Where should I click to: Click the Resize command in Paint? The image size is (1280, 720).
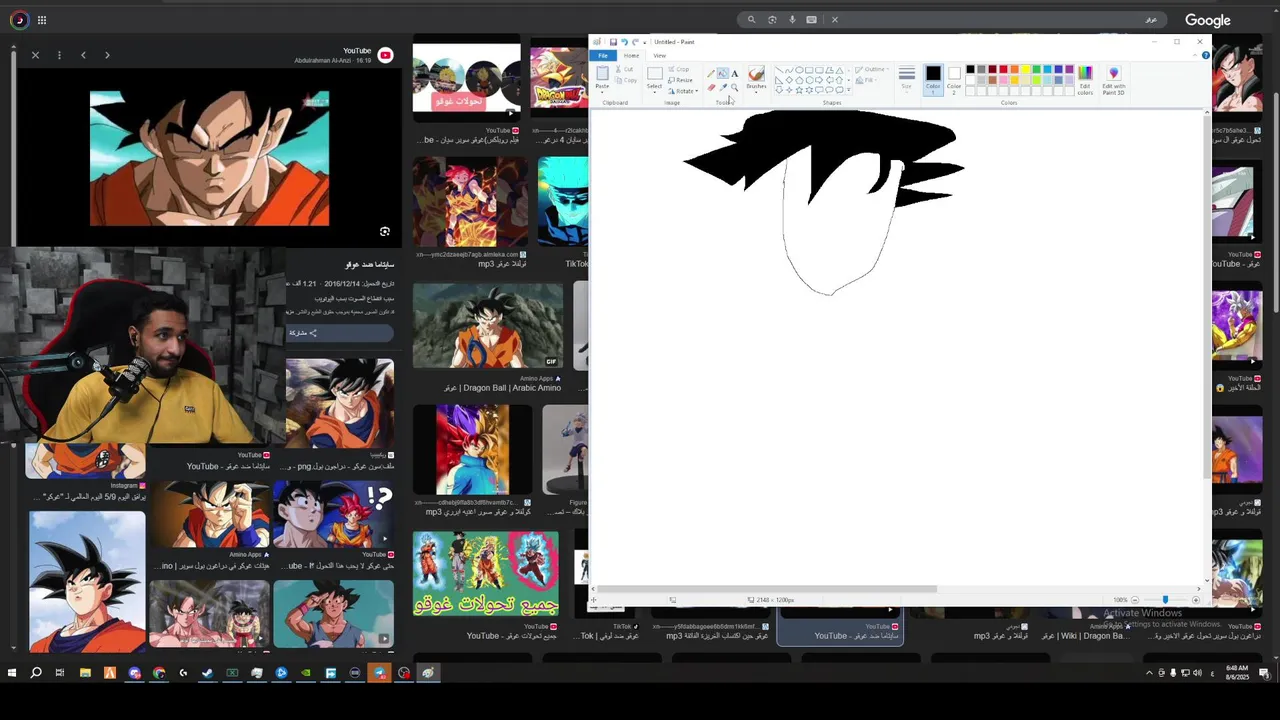coord(681,80)
